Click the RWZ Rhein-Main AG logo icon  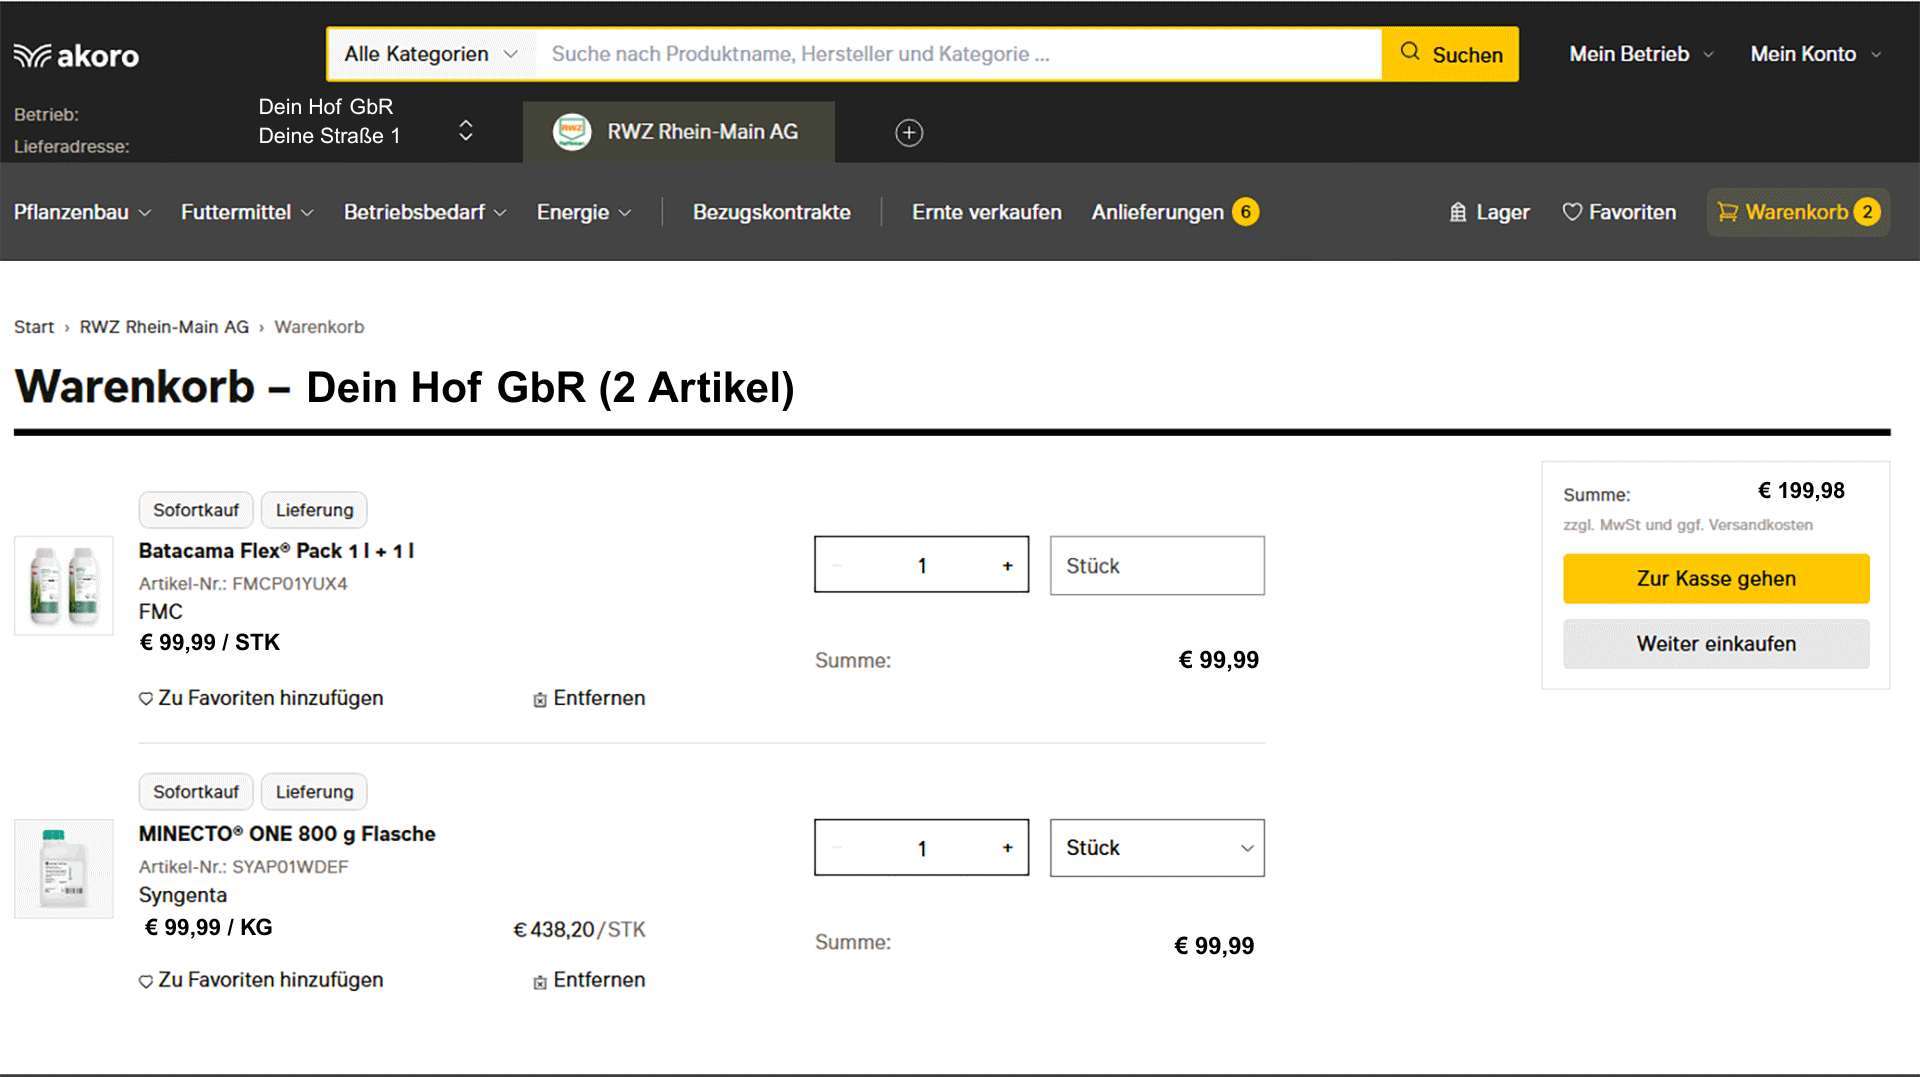572,132
